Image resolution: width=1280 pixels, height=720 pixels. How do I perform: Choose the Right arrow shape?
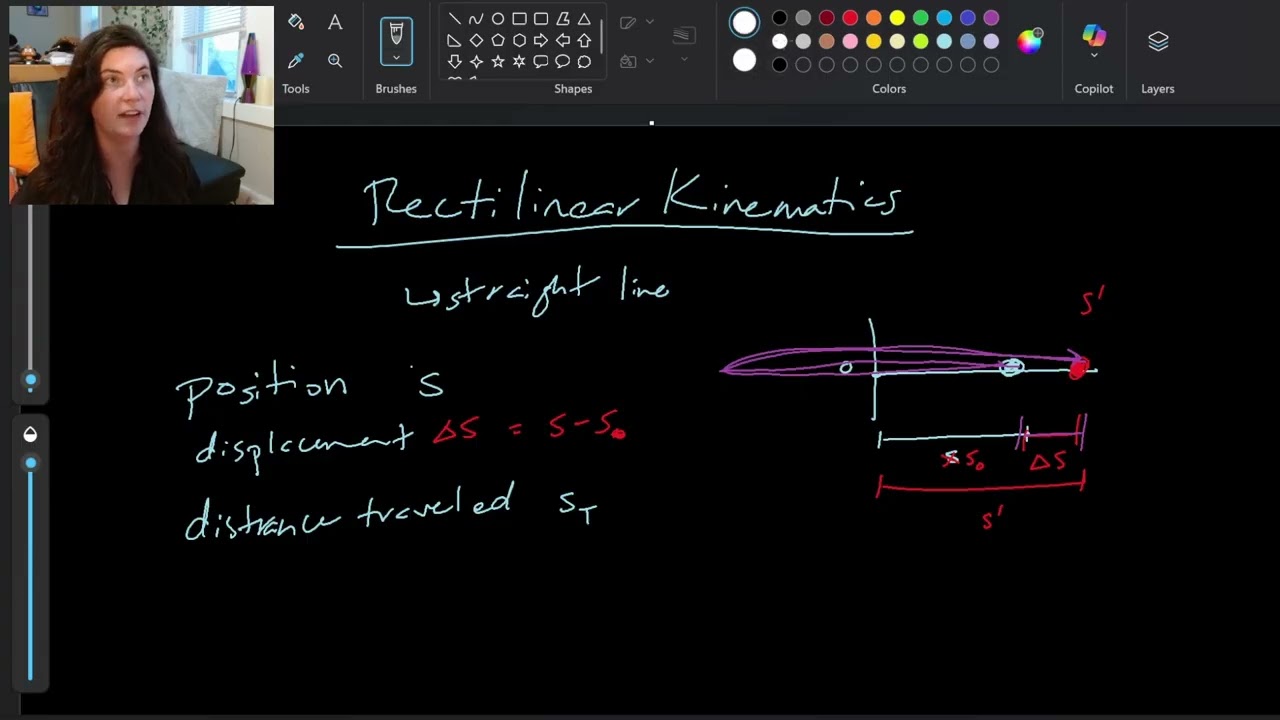coord(541,40)
